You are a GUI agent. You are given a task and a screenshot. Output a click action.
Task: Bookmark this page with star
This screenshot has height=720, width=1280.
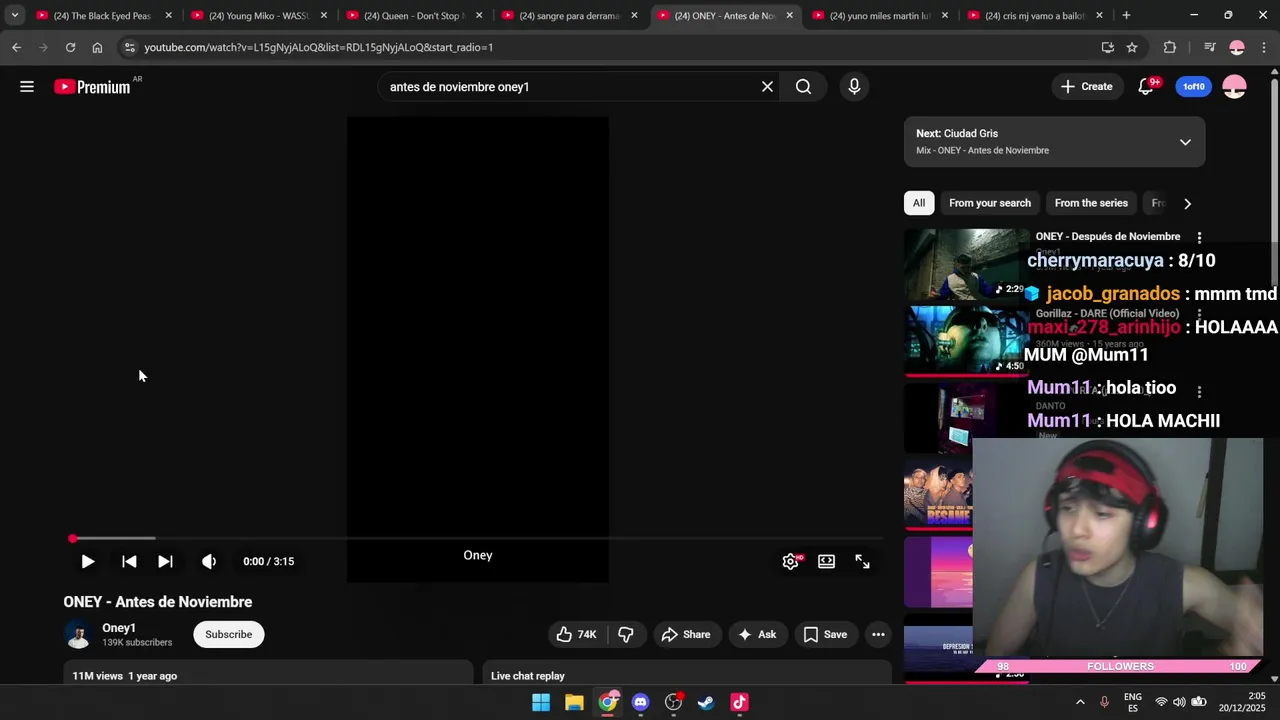1132,47
